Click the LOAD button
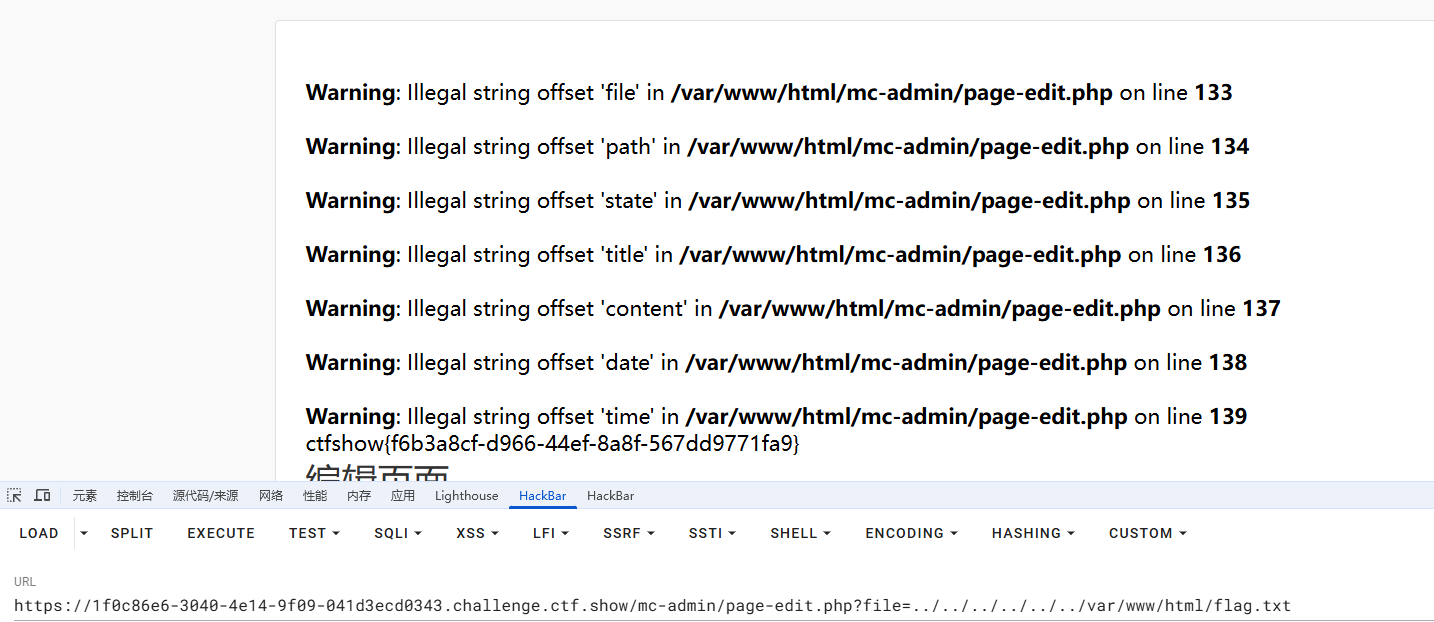The width and height of the screenshot is (1434, 622). click(x=39, y=534)
